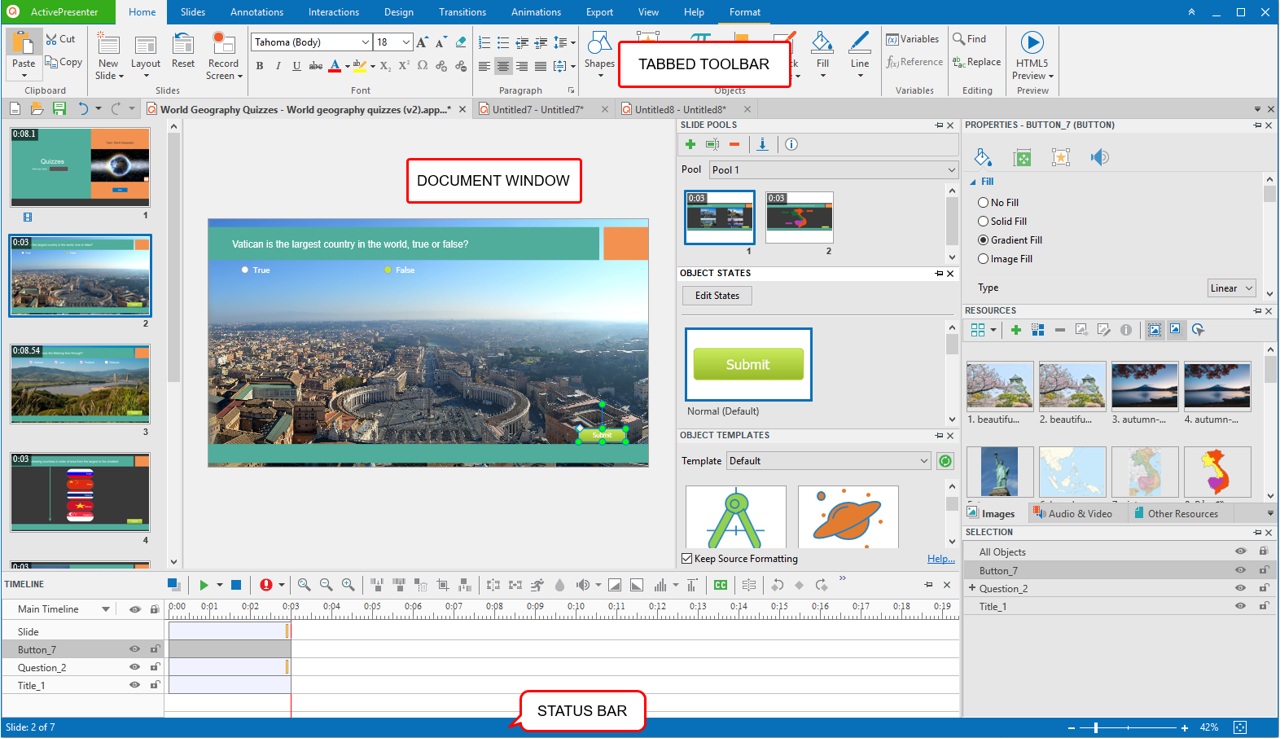Hide the Question_2 track in timeline

(x=135, y=668)
